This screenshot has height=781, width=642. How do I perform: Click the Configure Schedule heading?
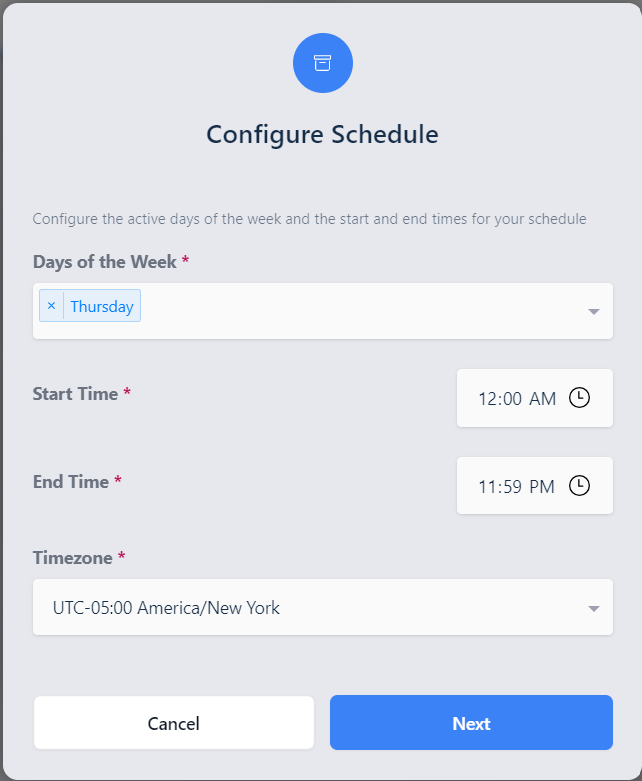(322, 134)
